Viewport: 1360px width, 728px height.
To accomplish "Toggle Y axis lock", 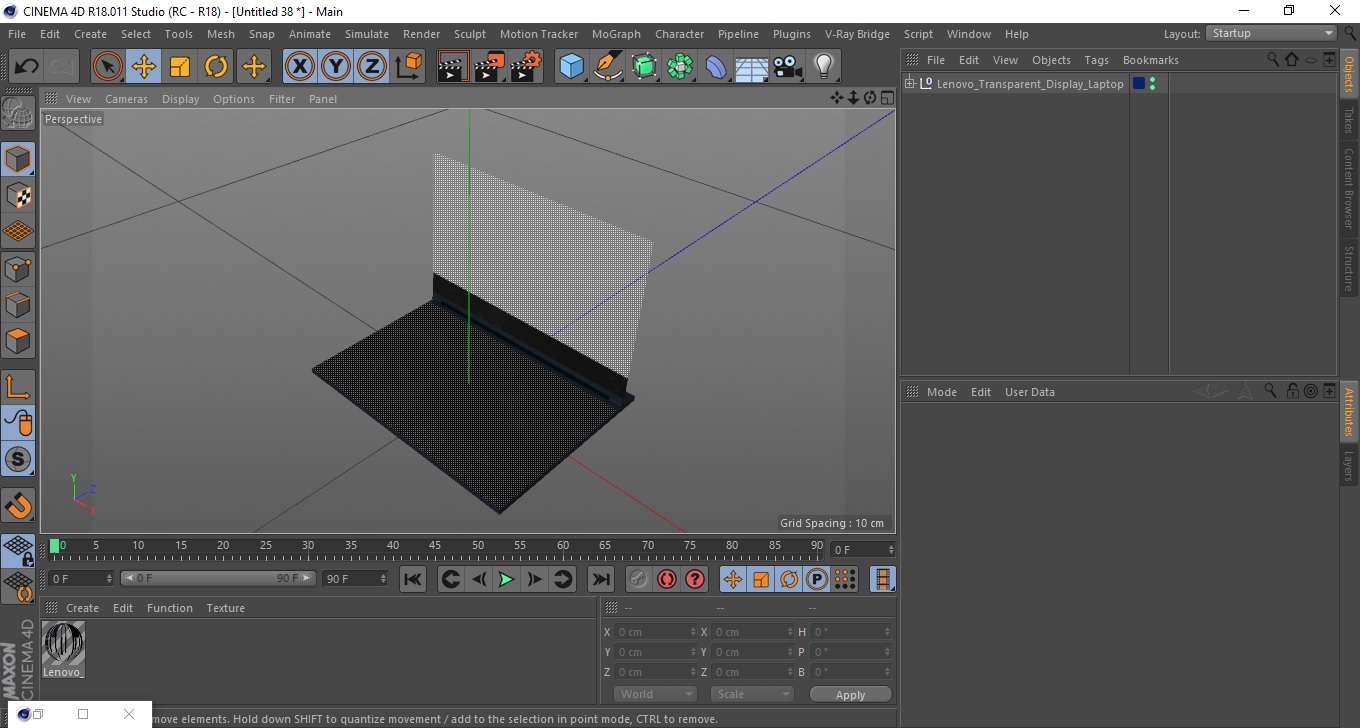I will (x=336, y=67).
